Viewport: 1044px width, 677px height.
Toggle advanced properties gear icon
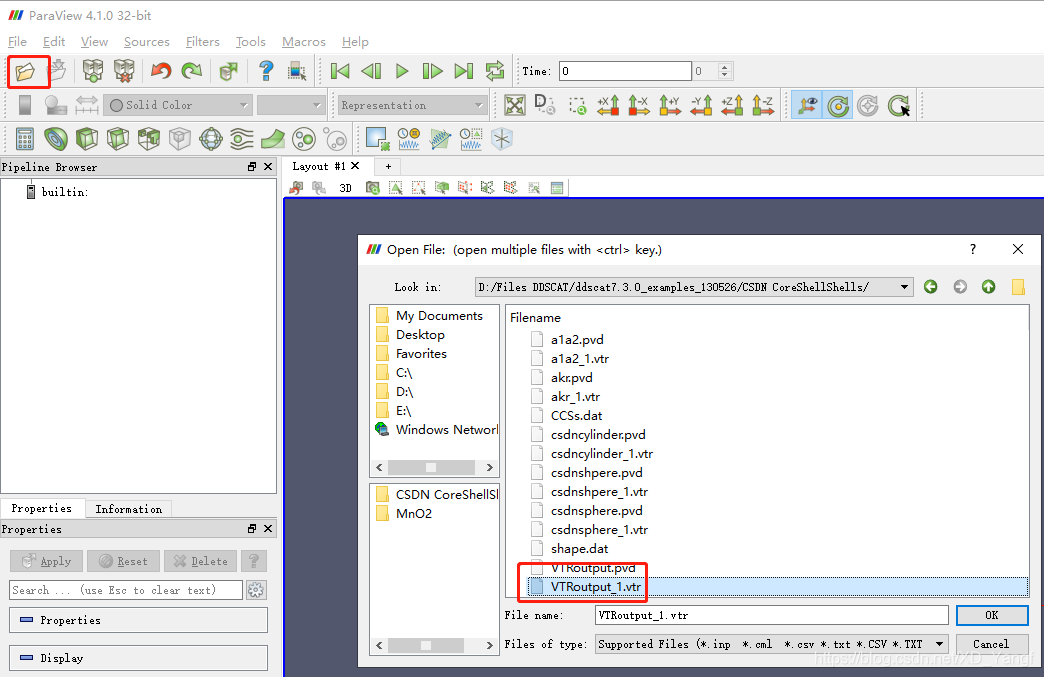(x=256, y=590)
